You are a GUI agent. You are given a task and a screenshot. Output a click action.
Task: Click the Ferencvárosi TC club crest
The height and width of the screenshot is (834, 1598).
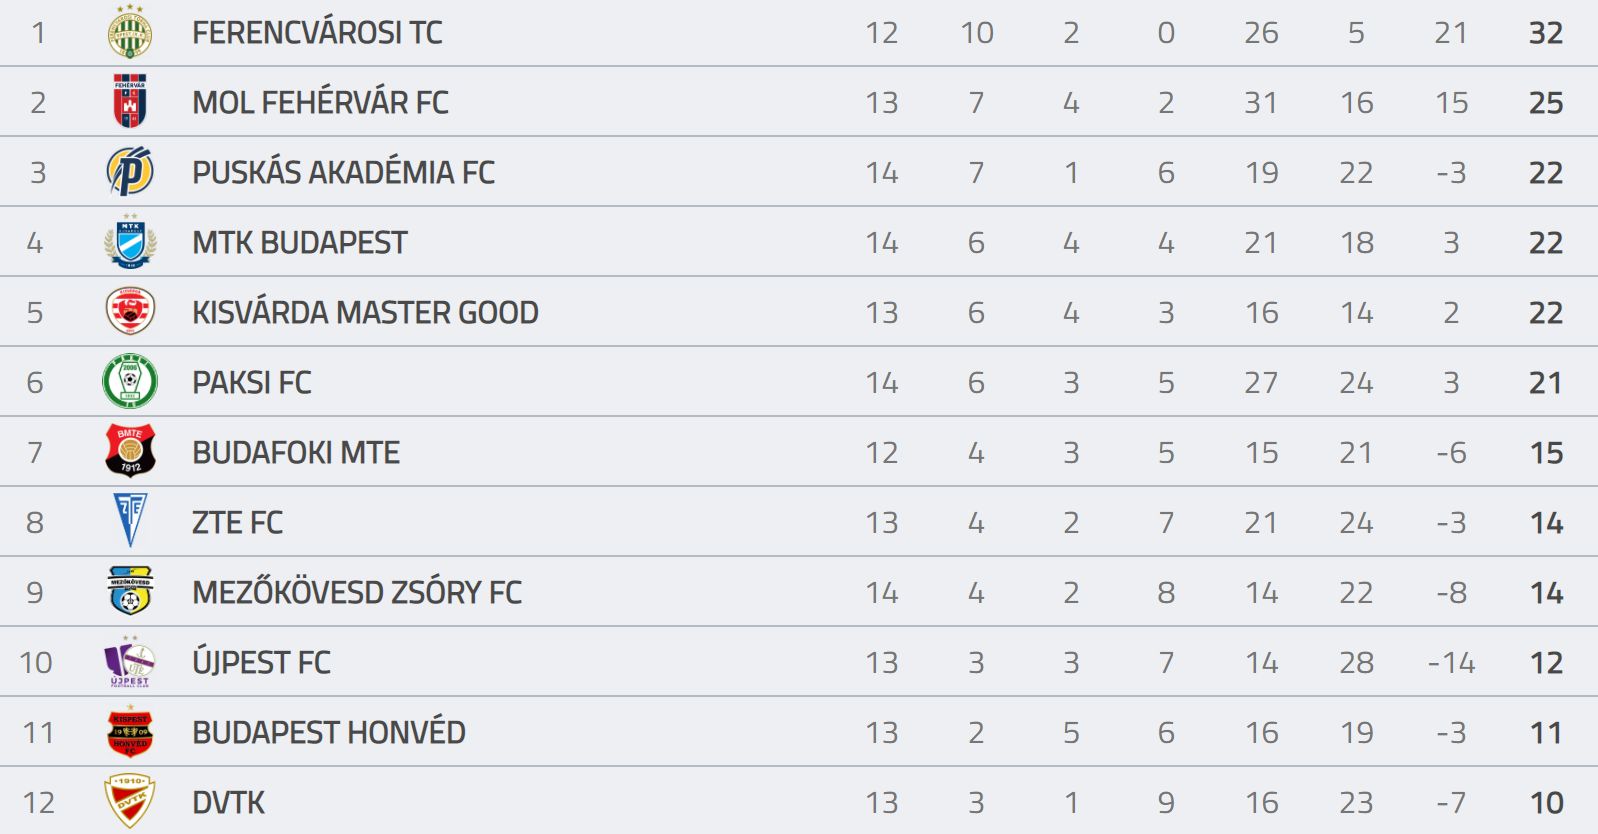[x=130, y=31]
